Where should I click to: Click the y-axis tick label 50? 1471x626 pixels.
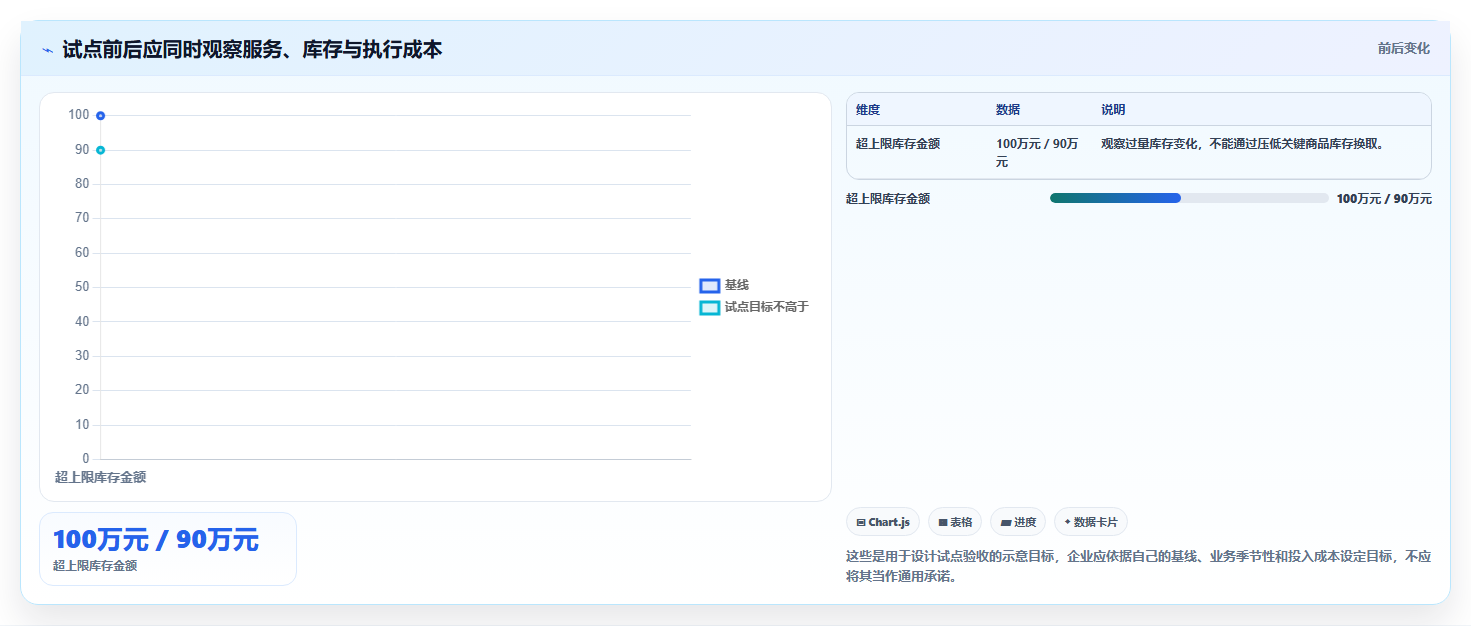82,287
